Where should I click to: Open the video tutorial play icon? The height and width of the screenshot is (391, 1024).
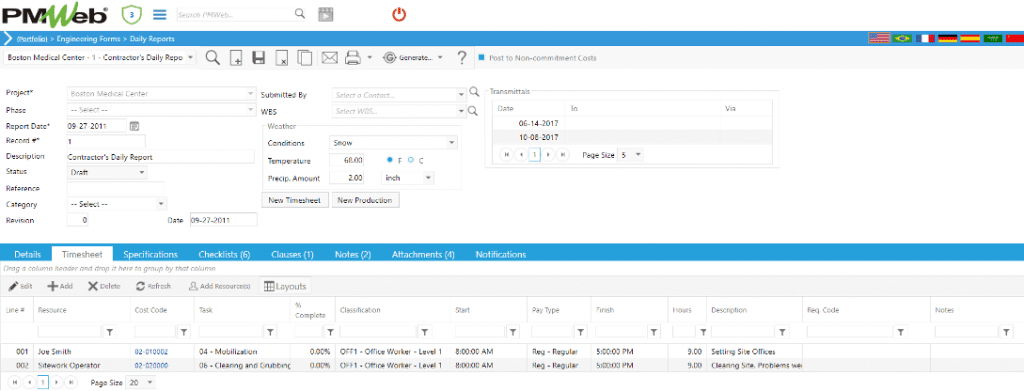325,14
